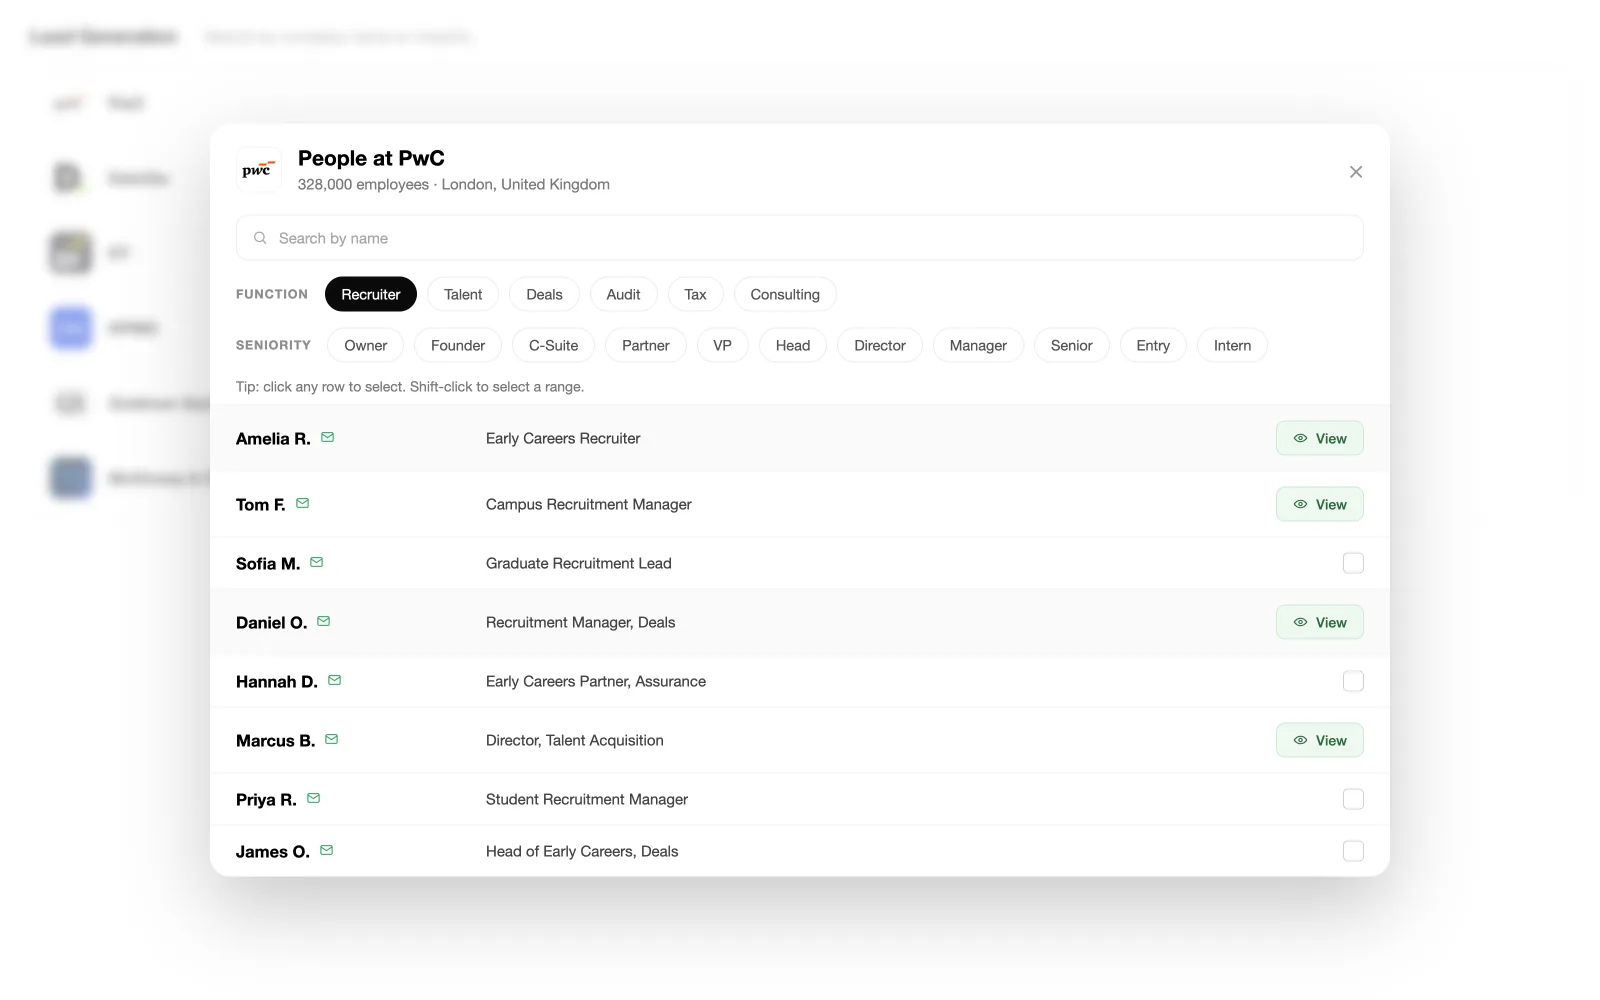Check the box for James O.
This screenshot has height=1000, width=1600.
1353,851
